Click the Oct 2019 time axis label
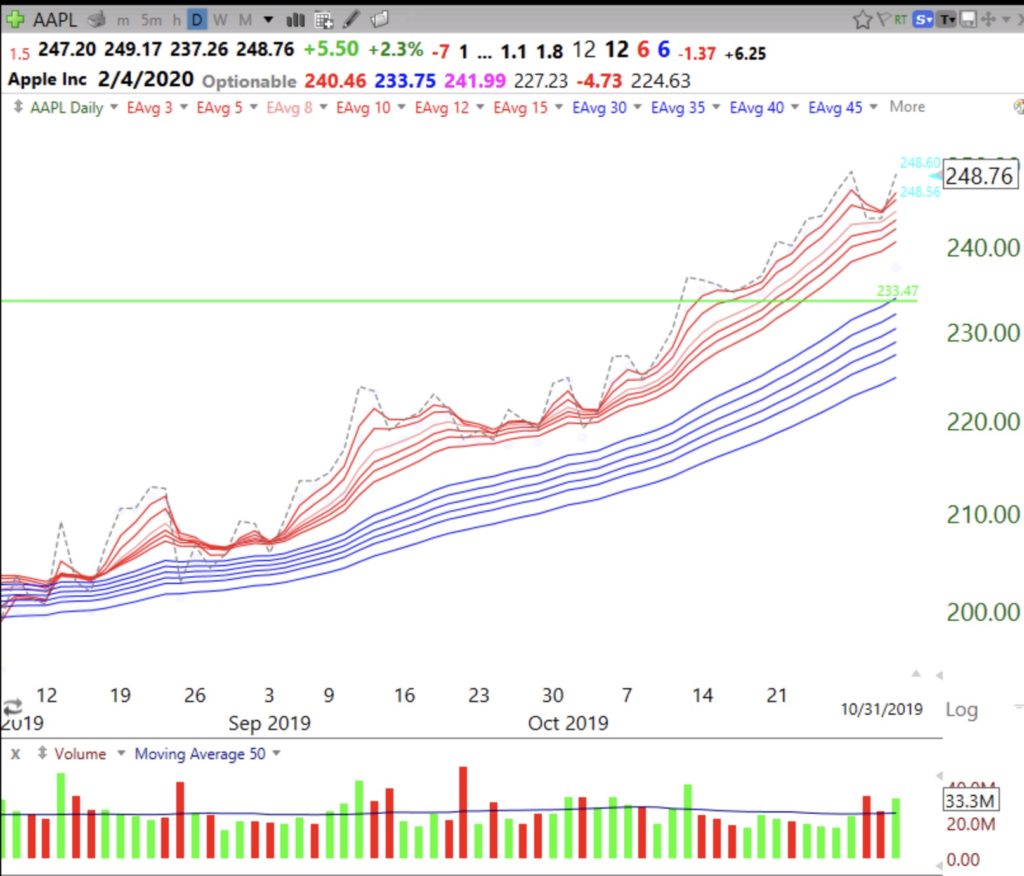This screenshot has width=1024, height=876. click(x=568, y=723)
